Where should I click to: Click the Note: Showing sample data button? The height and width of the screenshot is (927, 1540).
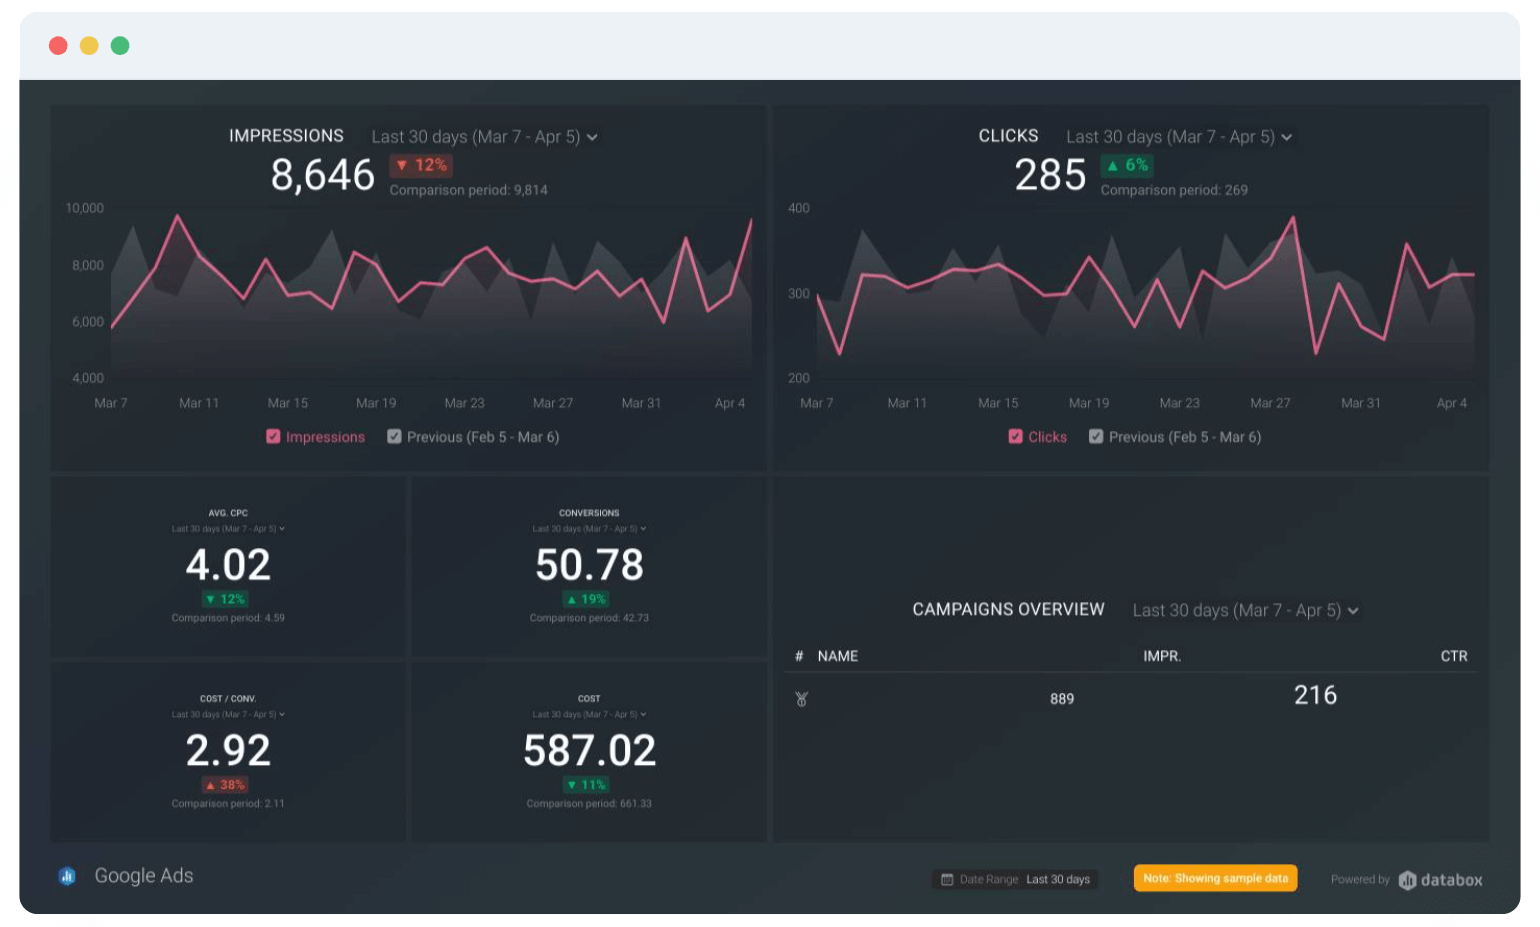pos(1215,878)
